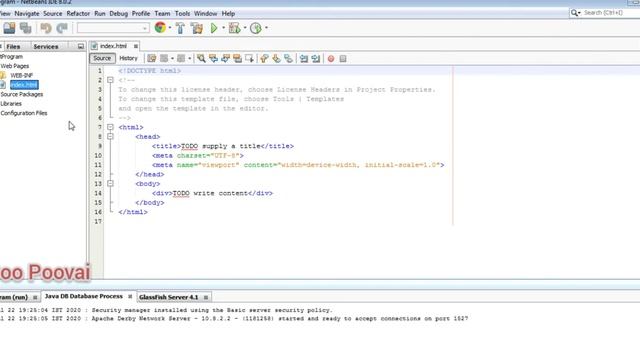Switch to the Files tab

[x=13, y=47]
